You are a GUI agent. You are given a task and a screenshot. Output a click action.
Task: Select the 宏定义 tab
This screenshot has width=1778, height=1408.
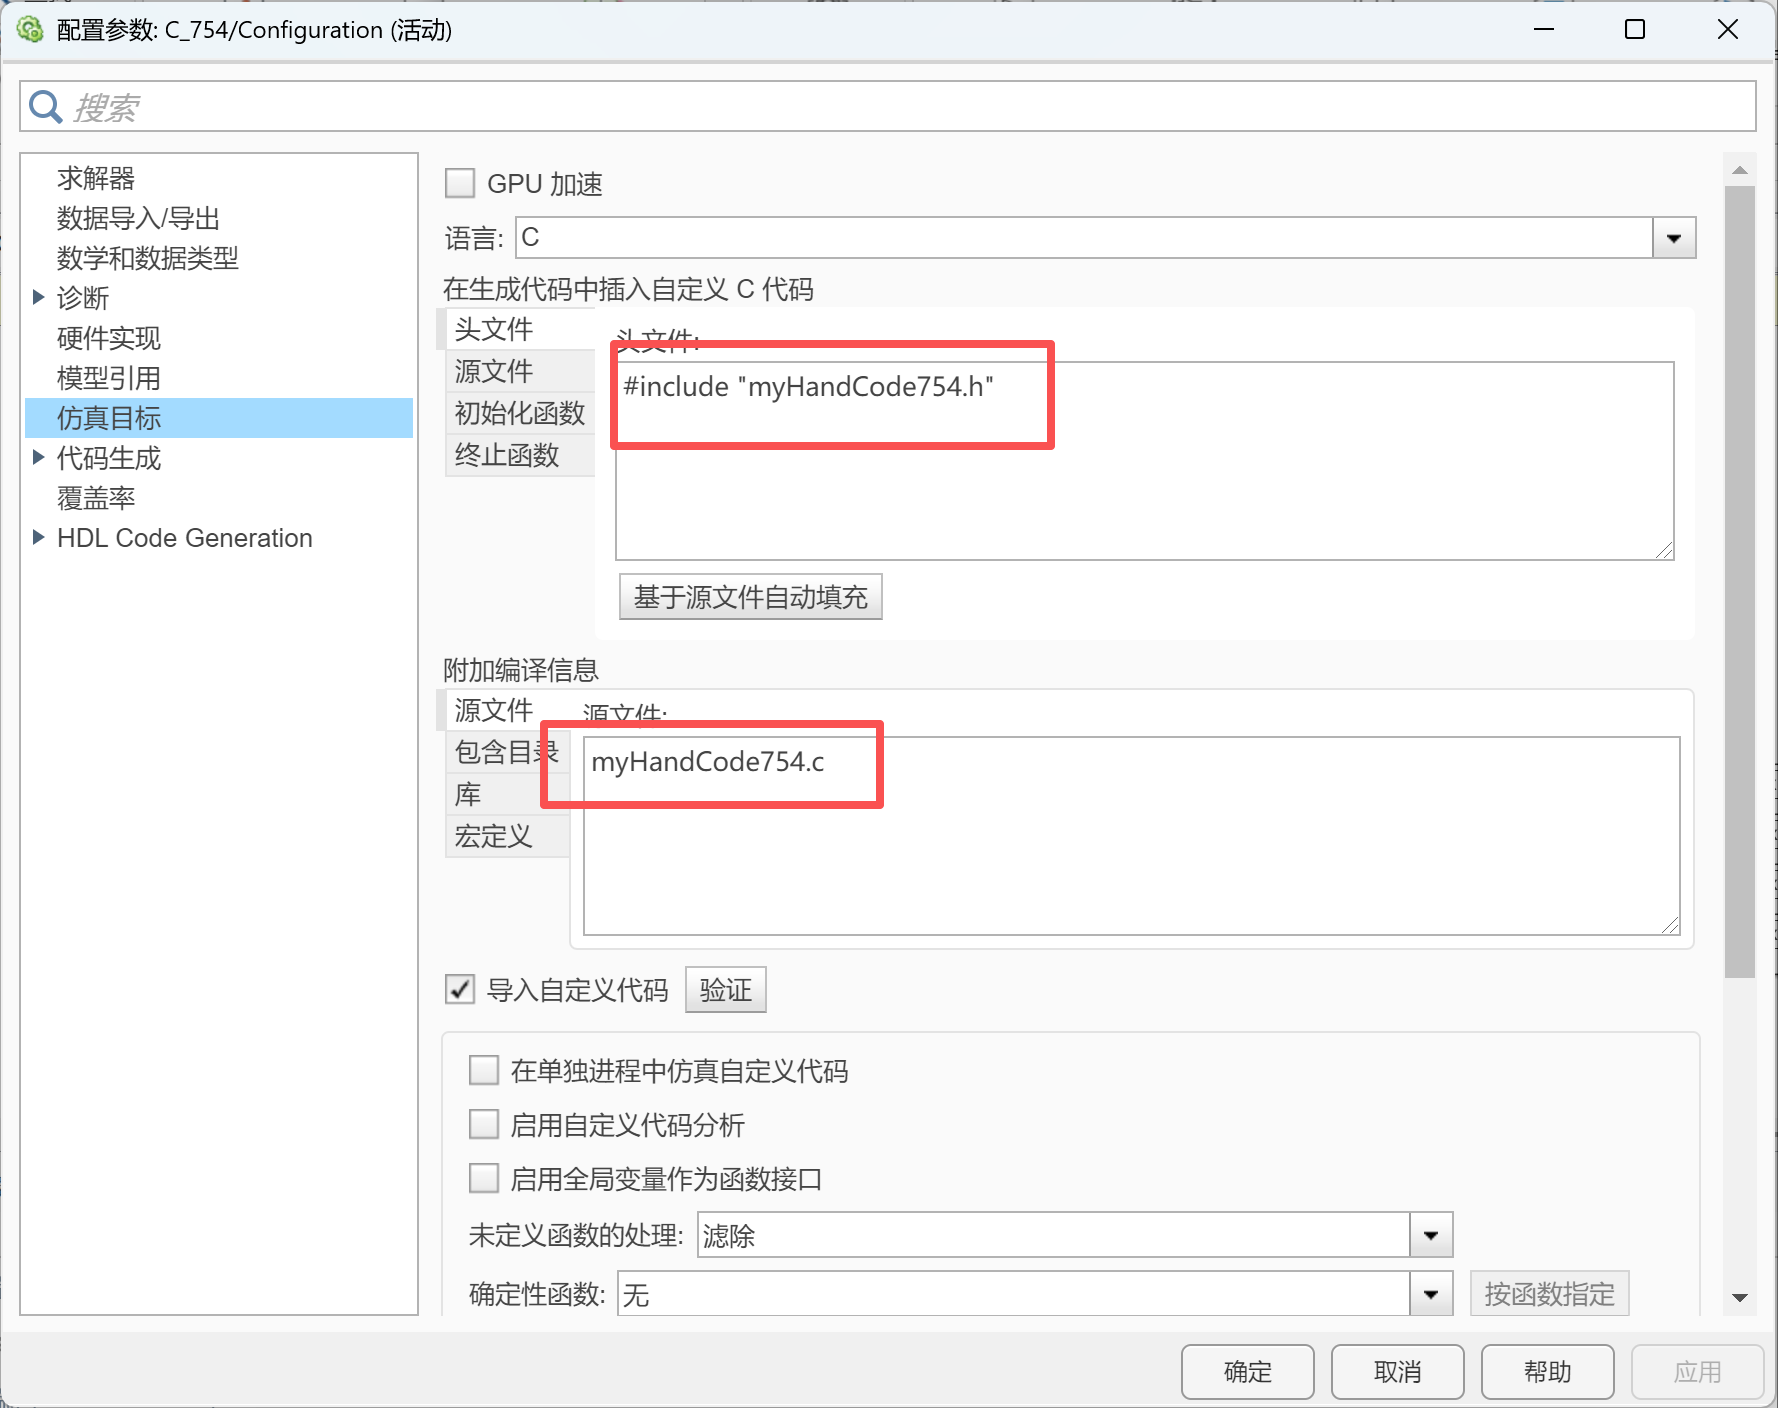tap(507, 836)
